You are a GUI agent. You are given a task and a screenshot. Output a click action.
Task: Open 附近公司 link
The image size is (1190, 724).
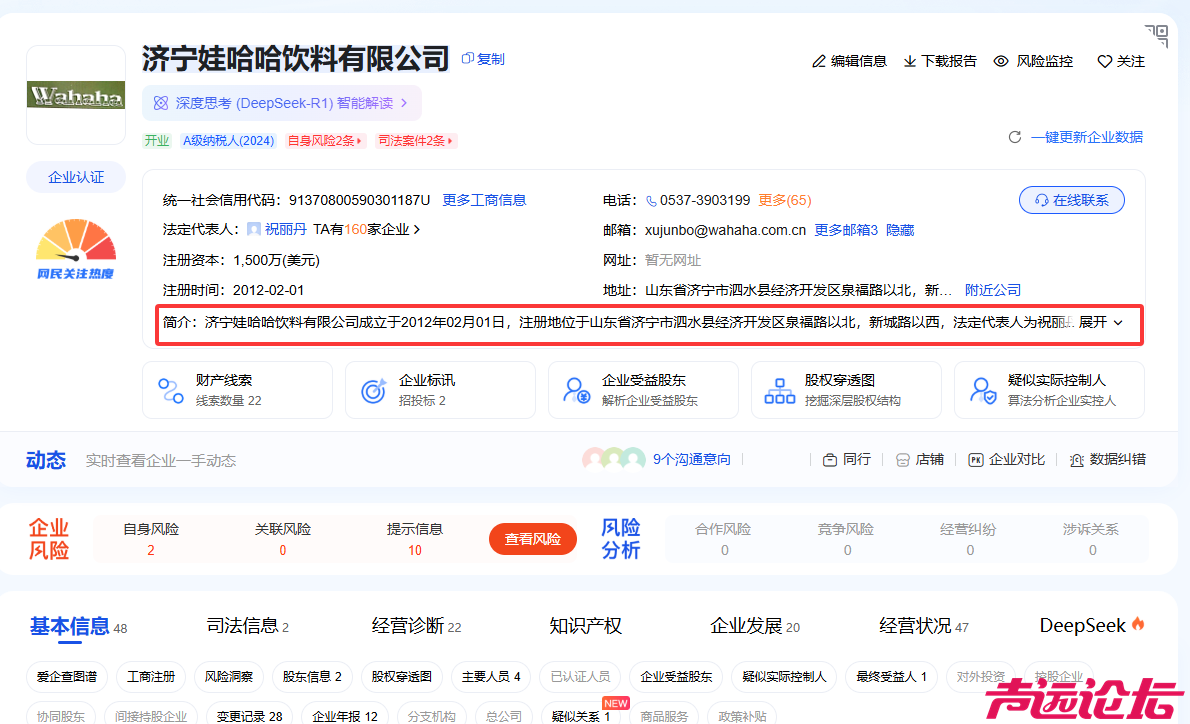(993, 290)
